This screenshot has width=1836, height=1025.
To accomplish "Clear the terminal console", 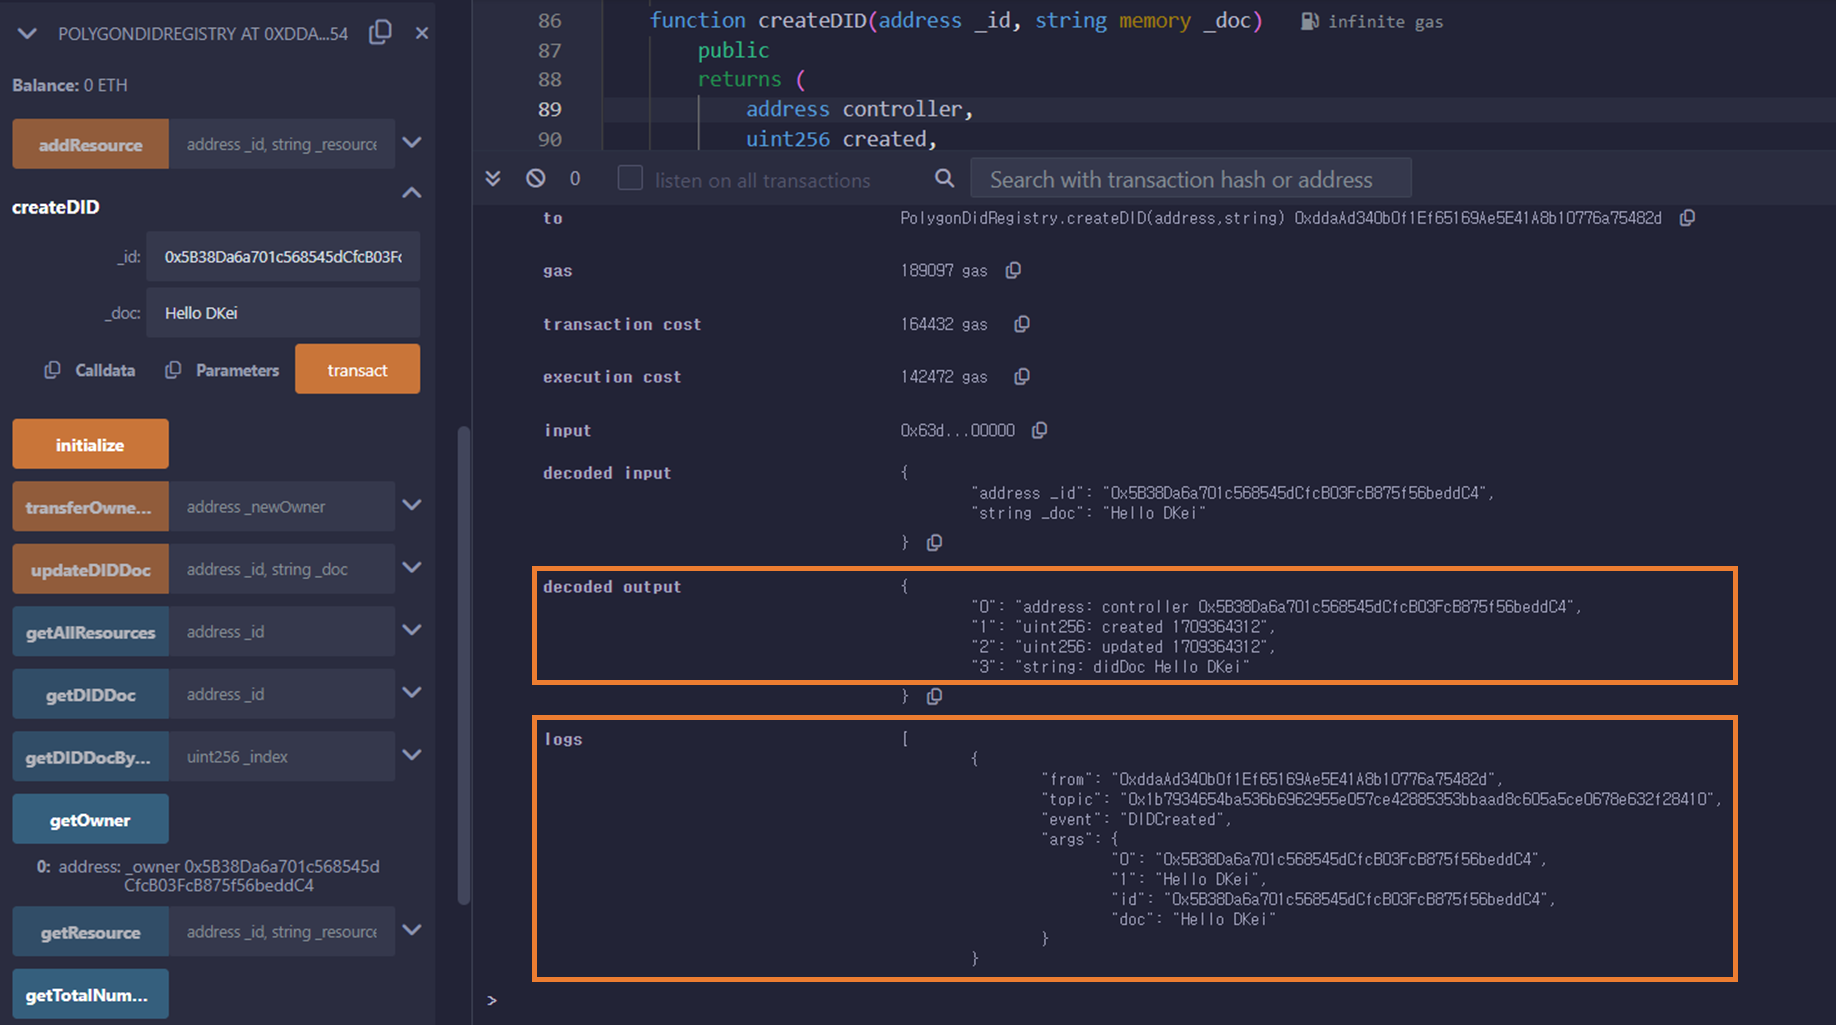I will pos(536,178).
